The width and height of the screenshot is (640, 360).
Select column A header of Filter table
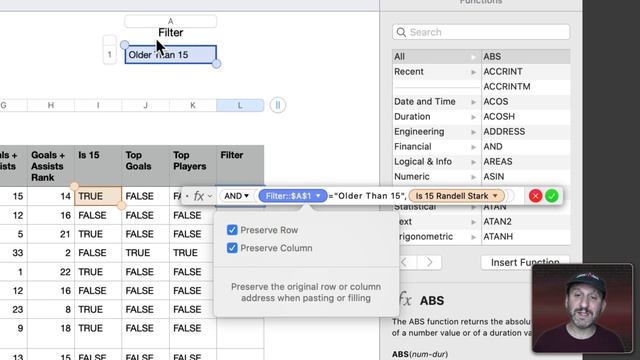coord(171,21)
